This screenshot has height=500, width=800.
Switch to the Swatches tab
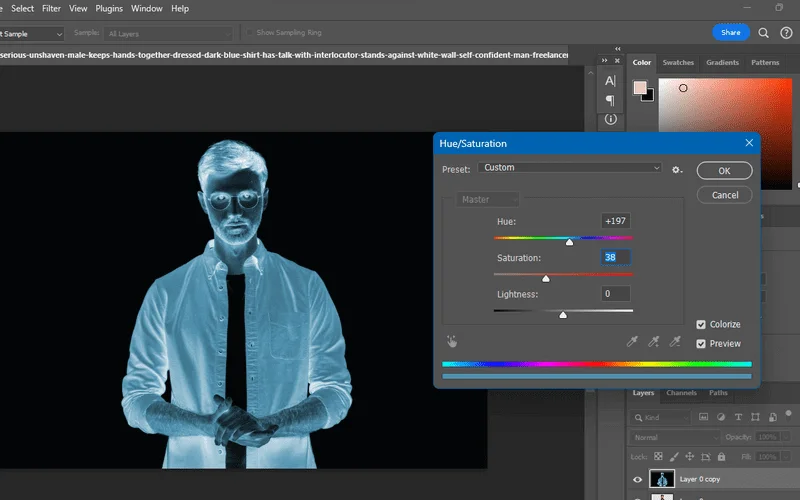[x=678, y=62]
